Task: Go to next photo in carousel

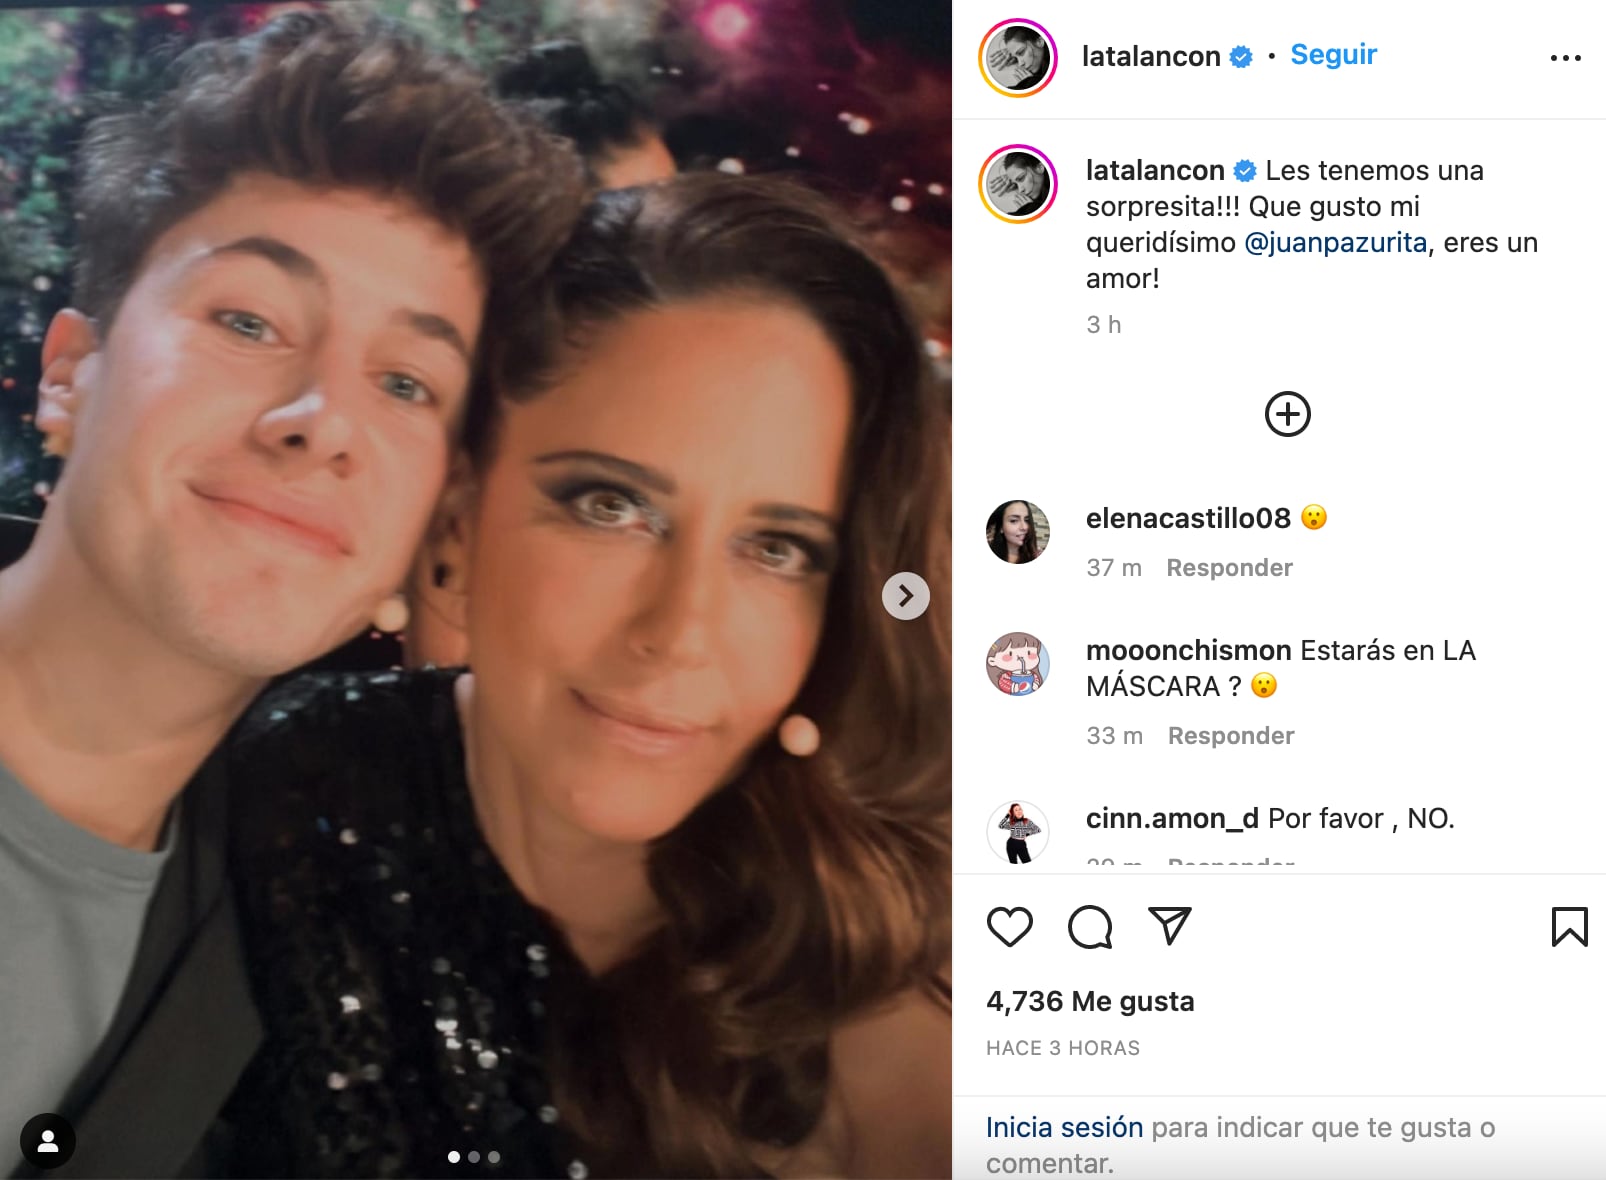Action: point(905,596)
